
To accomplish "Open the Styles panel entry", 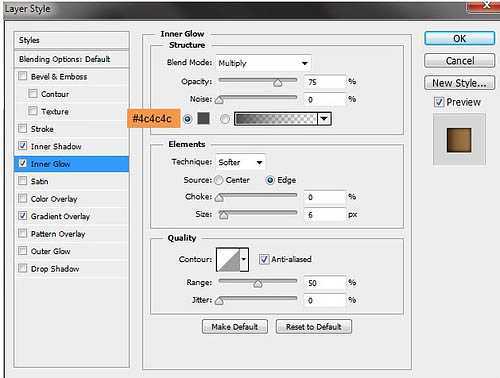I will (72, 40).
